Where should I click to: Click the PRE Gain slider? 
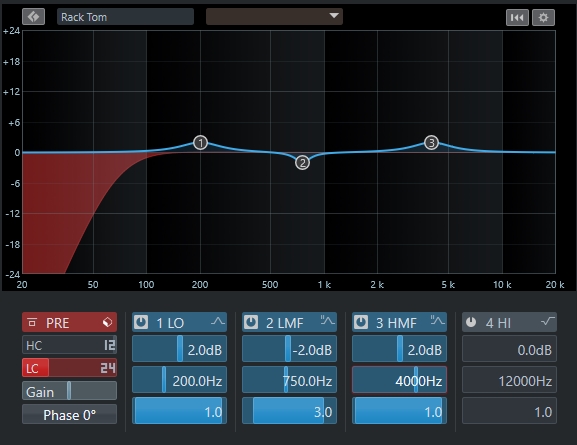tap(70, 391)
